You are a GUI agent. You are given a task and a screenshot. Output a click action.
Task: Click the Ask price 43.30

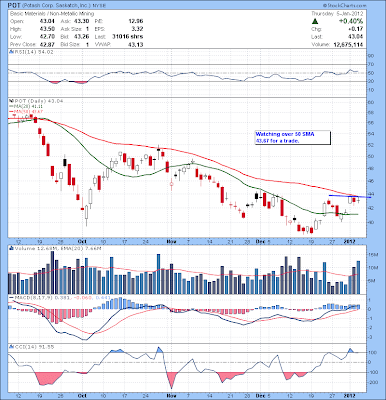point(82,21)
